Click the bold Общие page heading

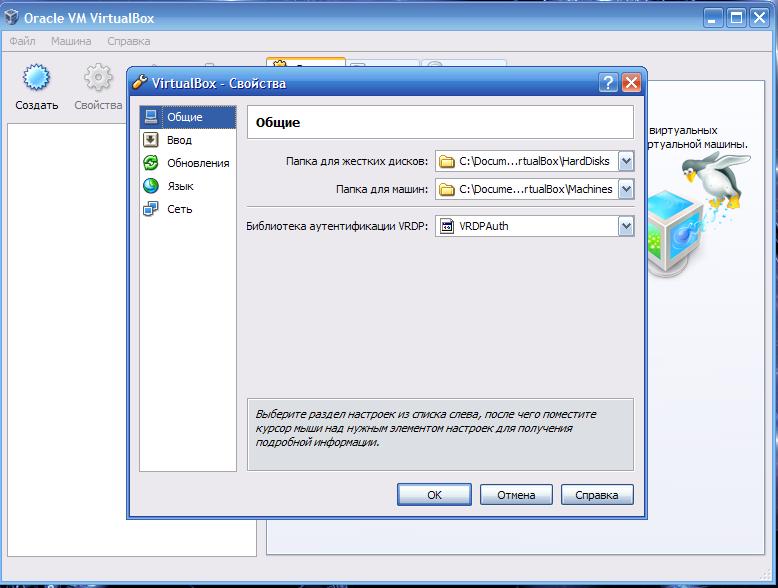278,123
